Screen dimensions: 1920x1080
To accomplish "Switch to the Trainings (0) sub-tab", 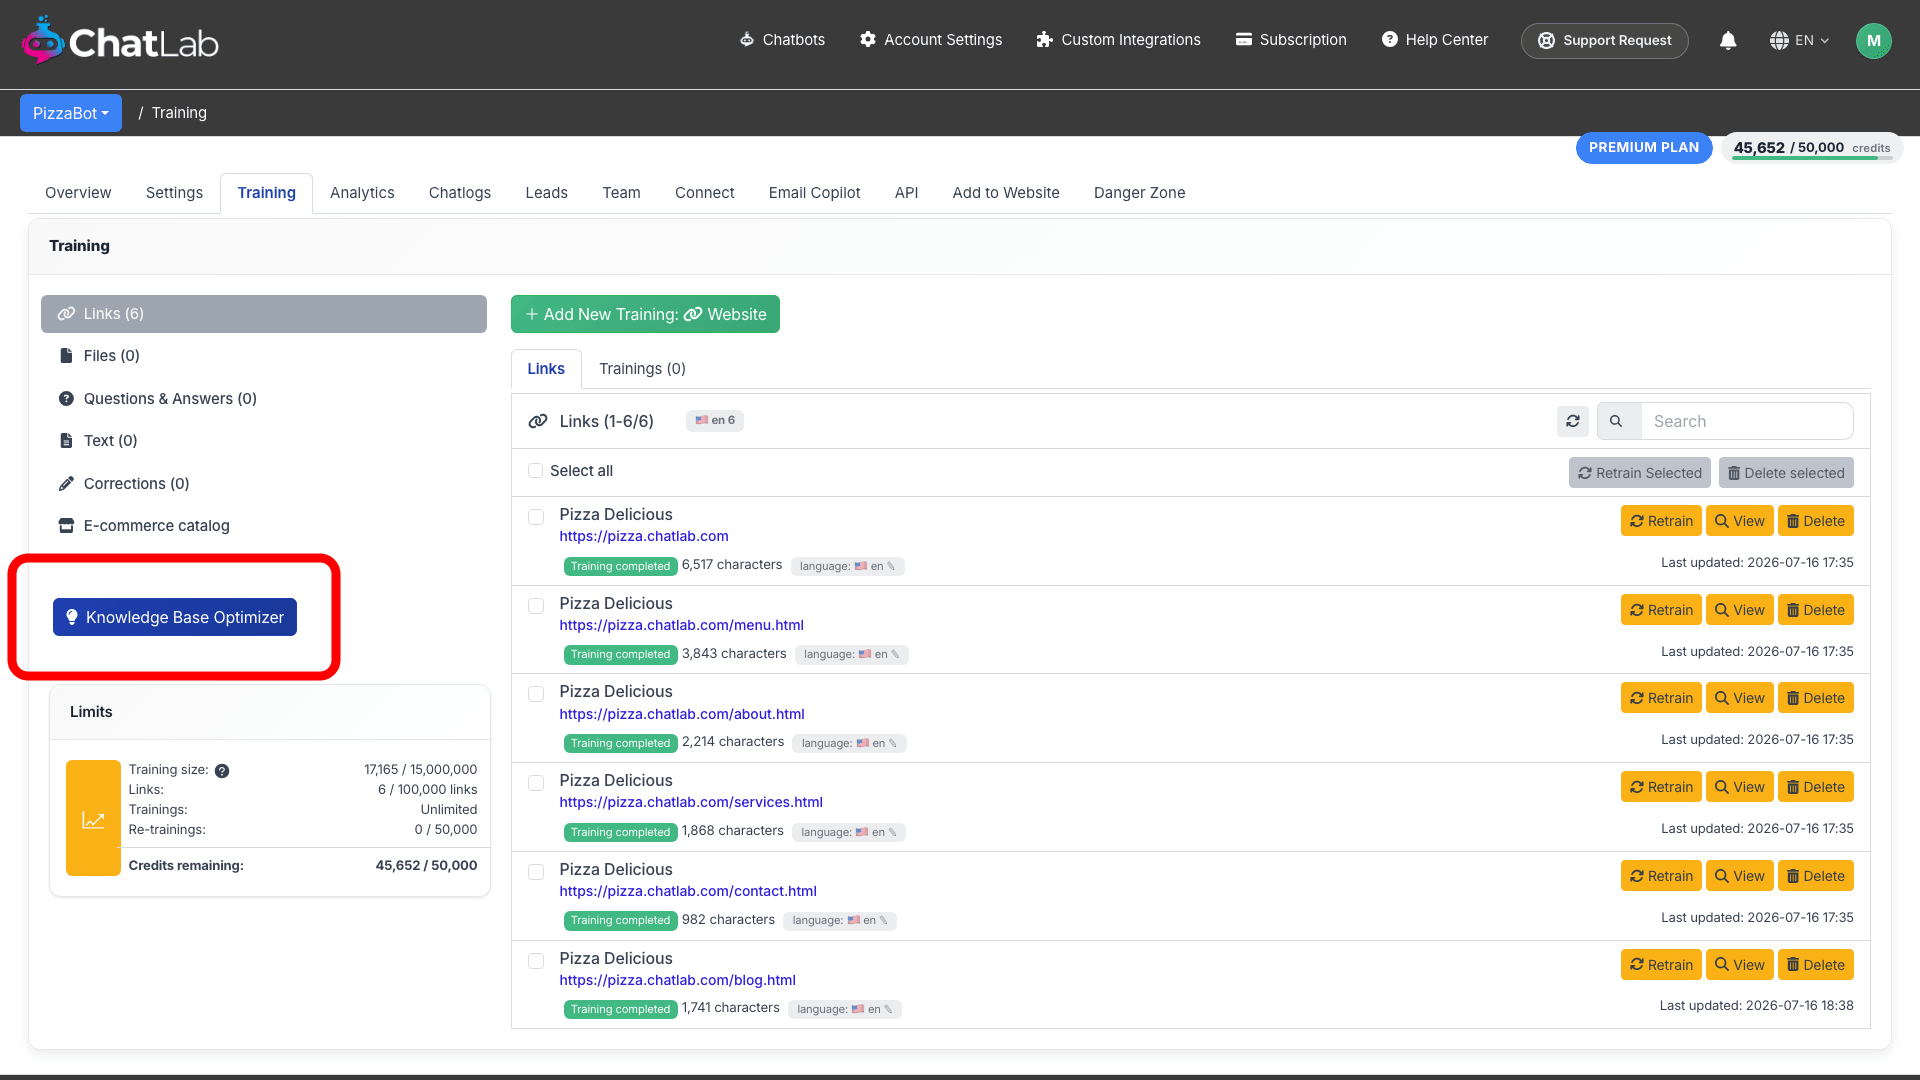I will (642, 369).
